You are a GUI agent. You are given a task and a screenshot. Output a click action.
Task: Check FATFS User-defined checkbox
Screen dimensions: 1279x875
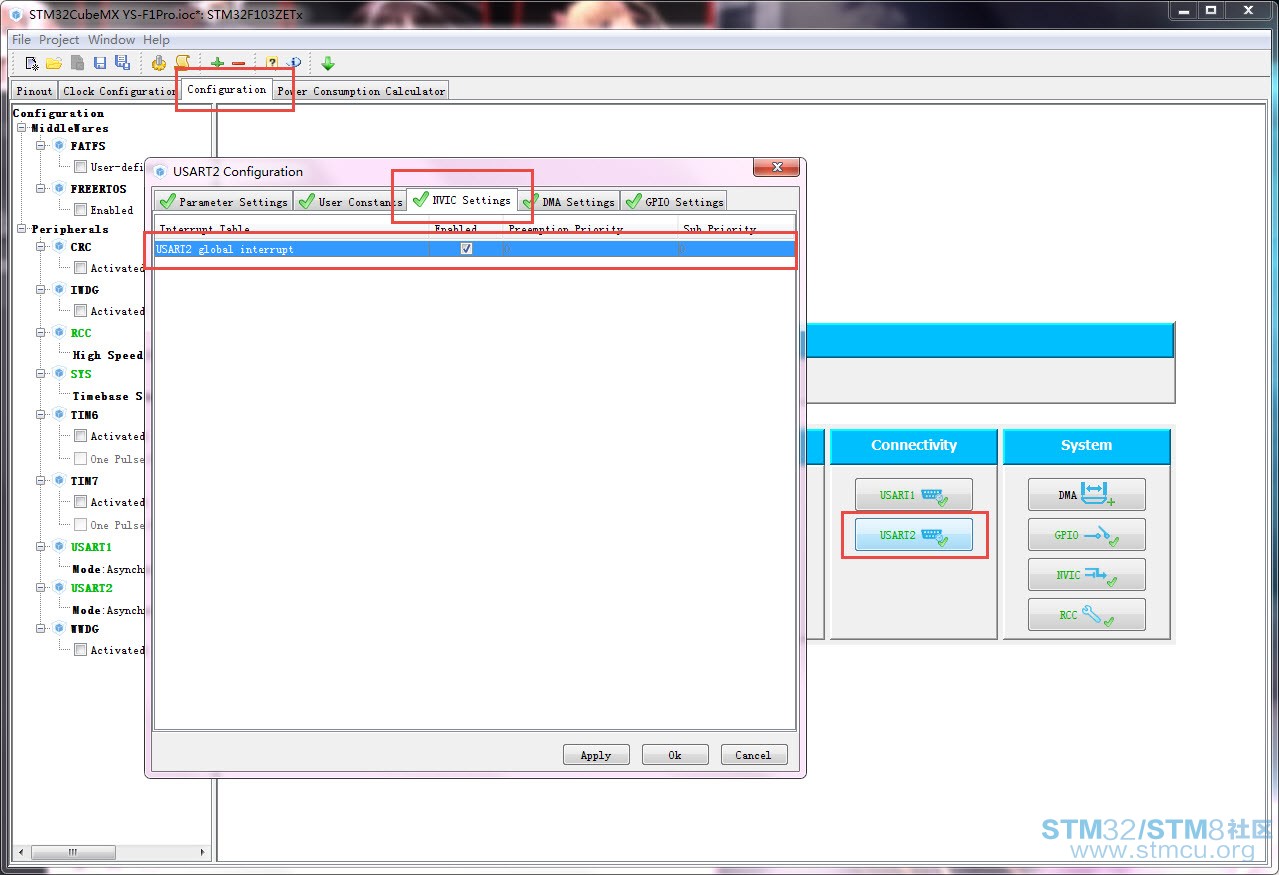point(80,167)
